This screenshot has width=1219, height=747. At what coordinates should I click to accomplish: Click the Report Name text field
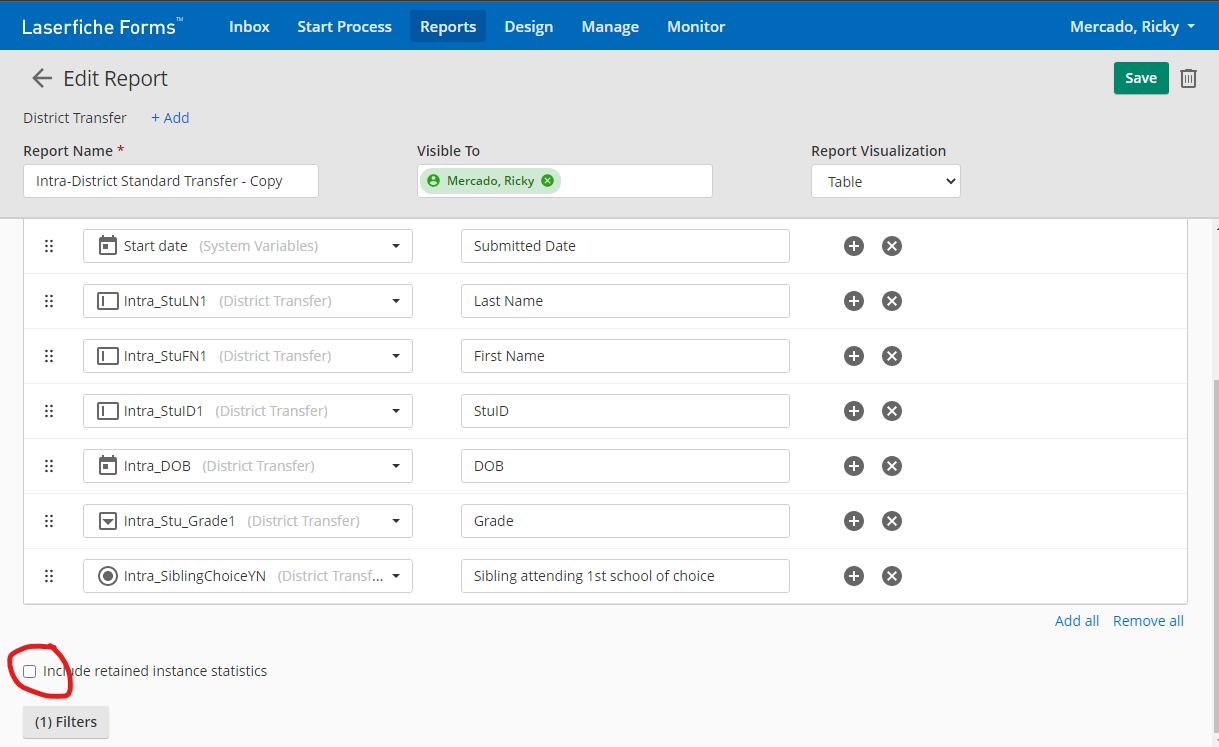(171, 181)
